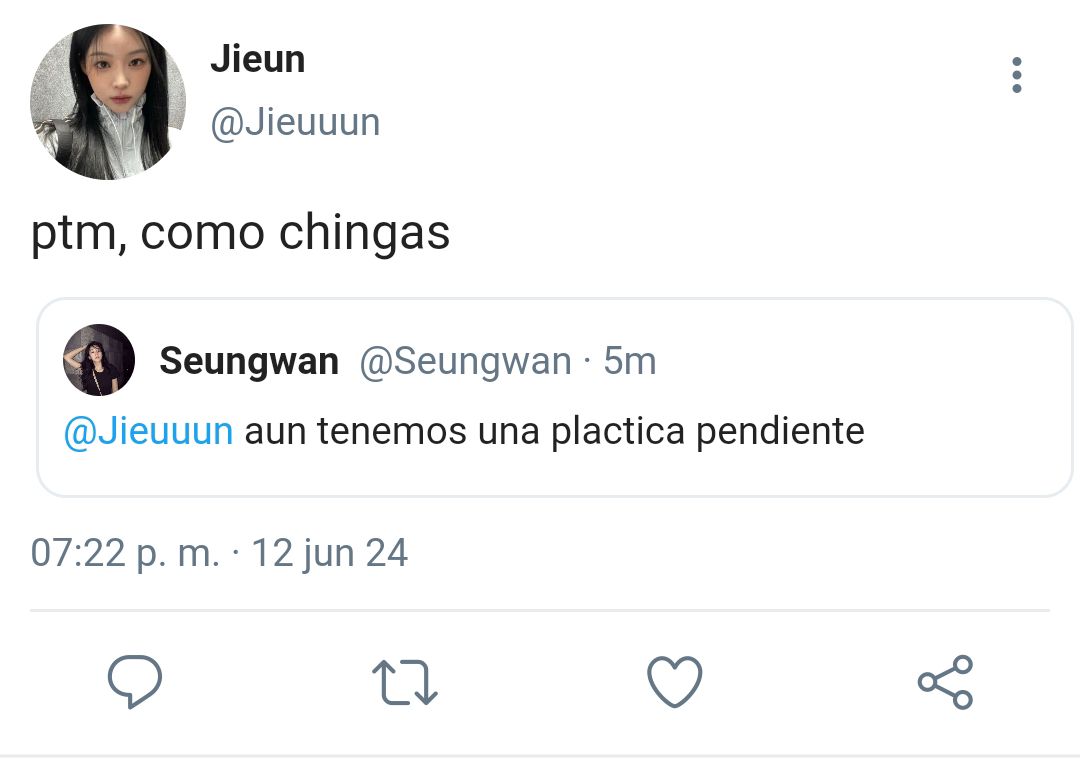Tap the retweet arrows icon
This screenshot has height=774, width=1080.
(405, 682)
